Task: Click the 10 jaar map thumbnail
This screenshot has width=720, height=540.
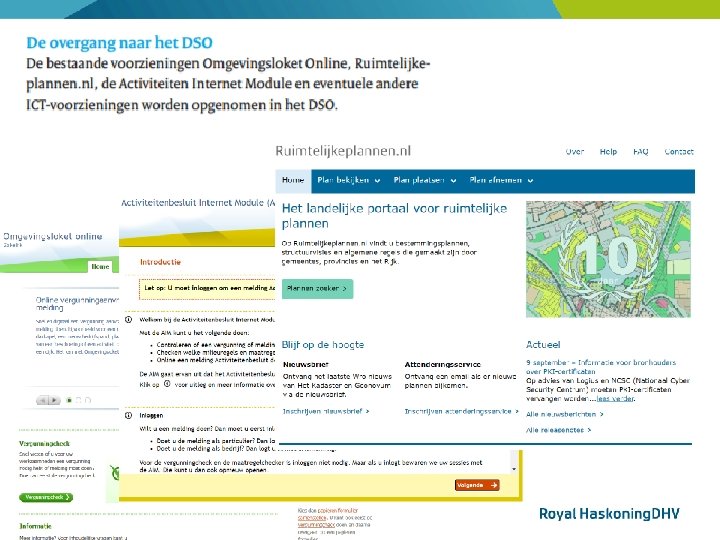Action: coord(608,259)
